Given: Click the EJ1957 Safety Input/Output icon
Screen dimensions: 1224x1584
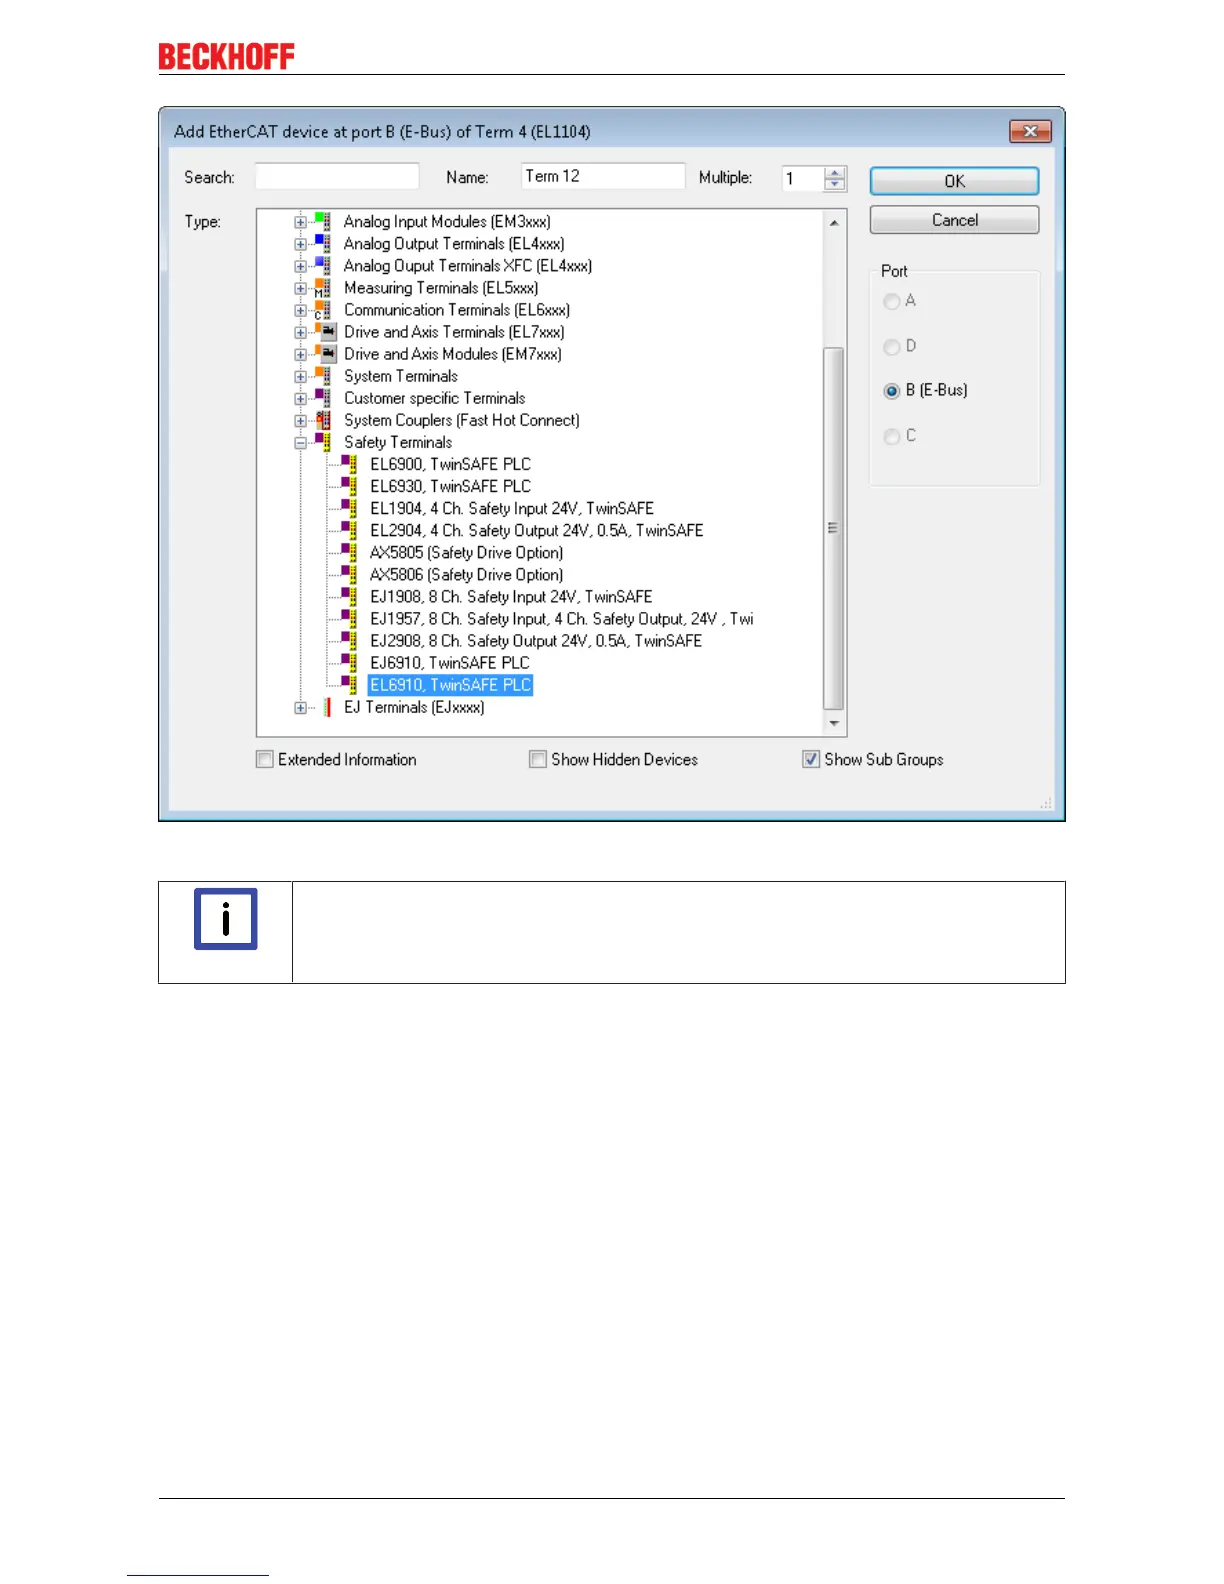Looking at the screenshot, I should (x=348, y=619).
